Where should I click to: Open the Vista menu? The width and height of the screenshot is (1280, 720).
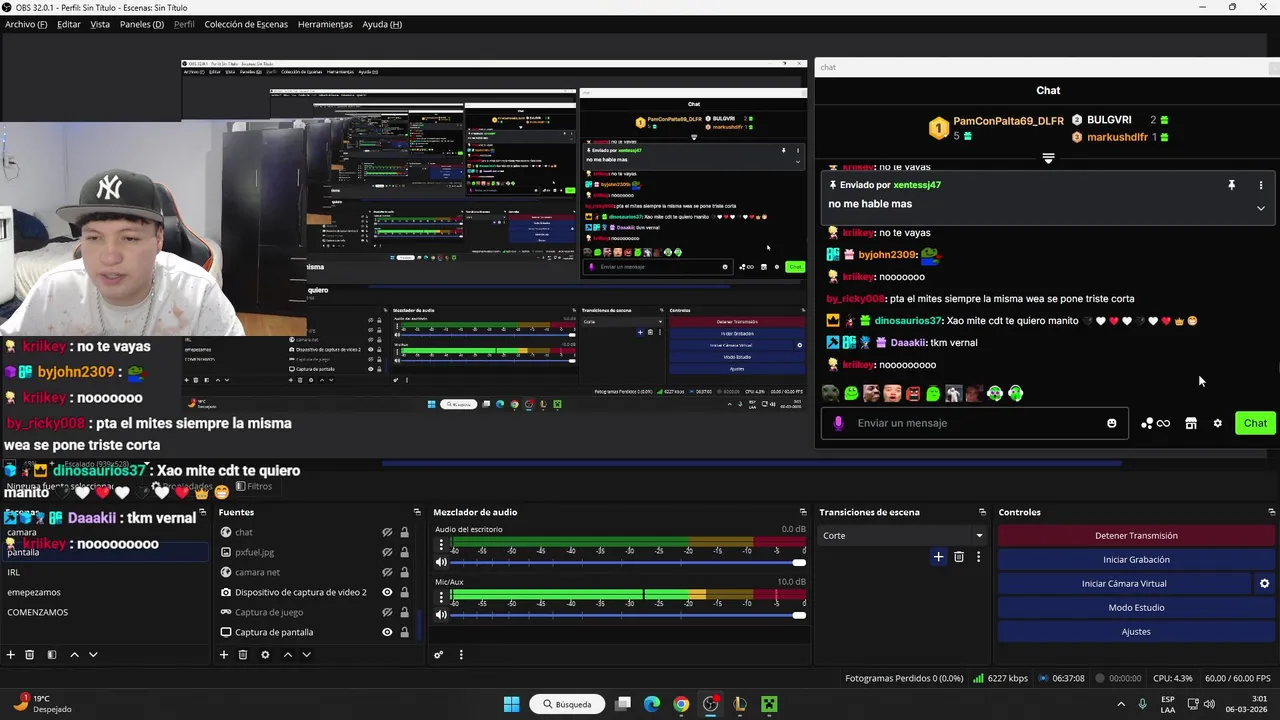[100, 24]
